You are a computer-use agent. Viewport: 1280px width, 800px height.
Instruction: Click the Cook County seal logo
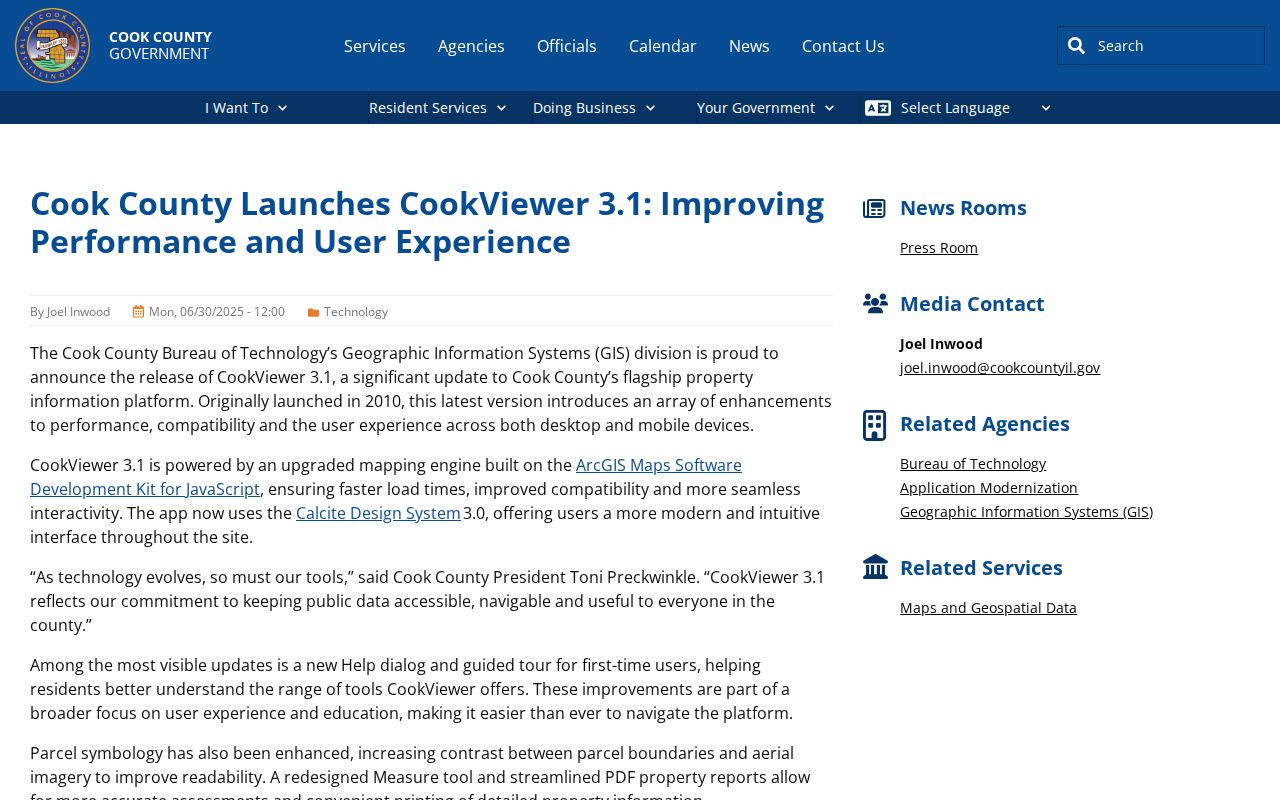click(x=53, y=46)
